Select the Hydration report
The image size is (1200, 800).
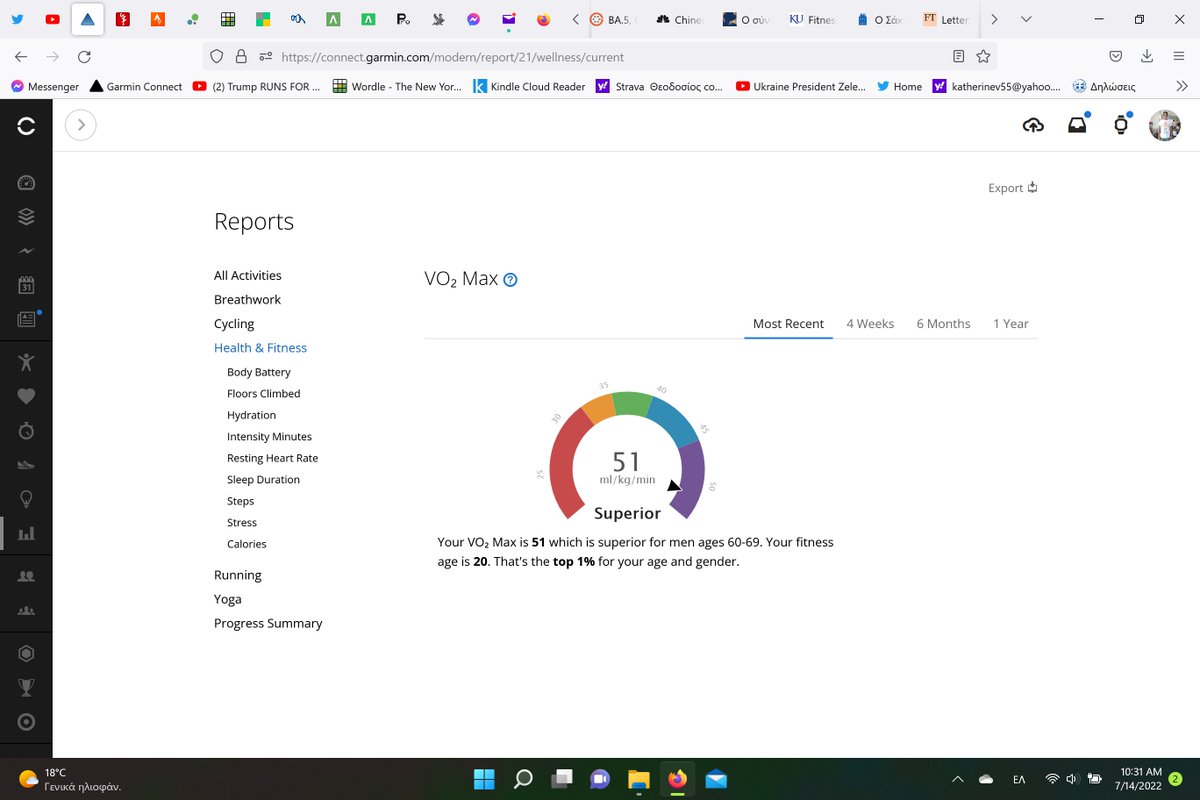pos(251,415)
